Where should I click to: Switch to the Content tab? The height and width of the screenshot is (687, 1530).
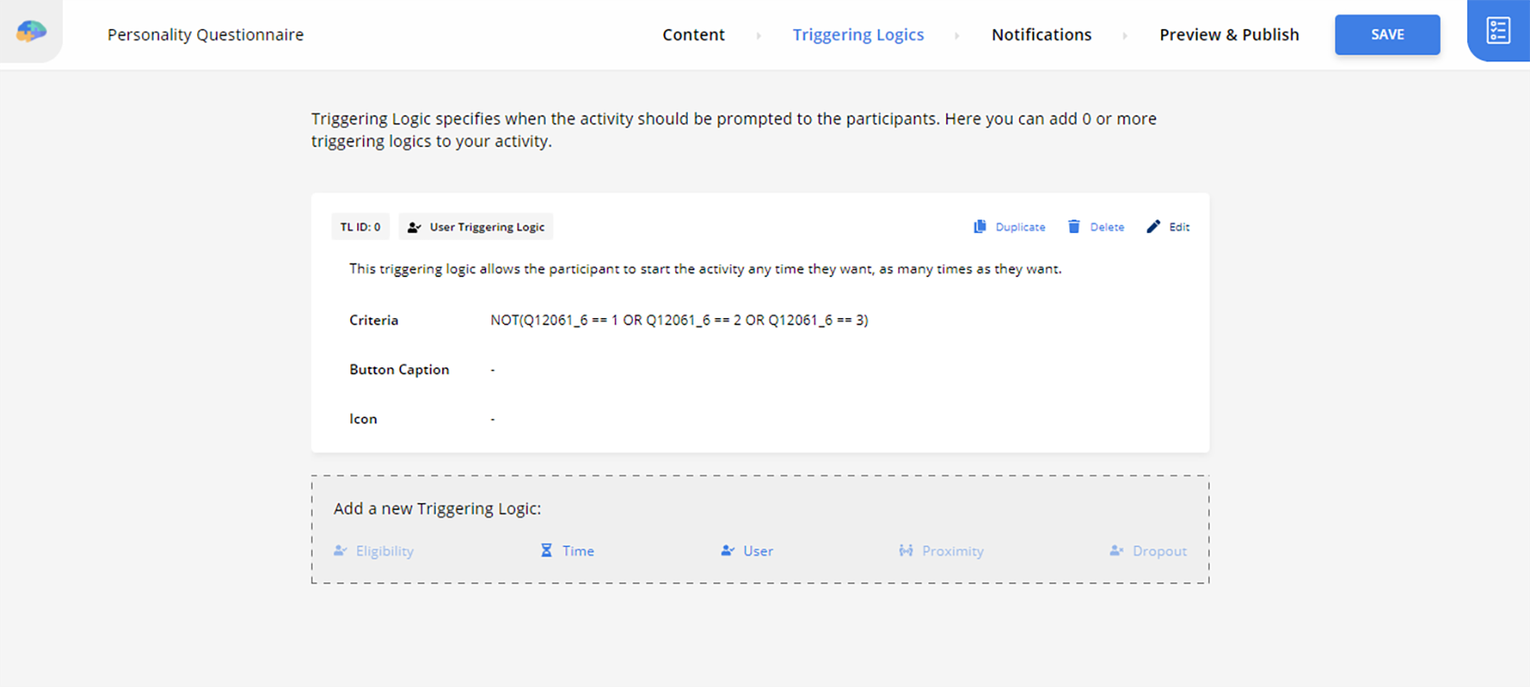click(x=693, y=35)
